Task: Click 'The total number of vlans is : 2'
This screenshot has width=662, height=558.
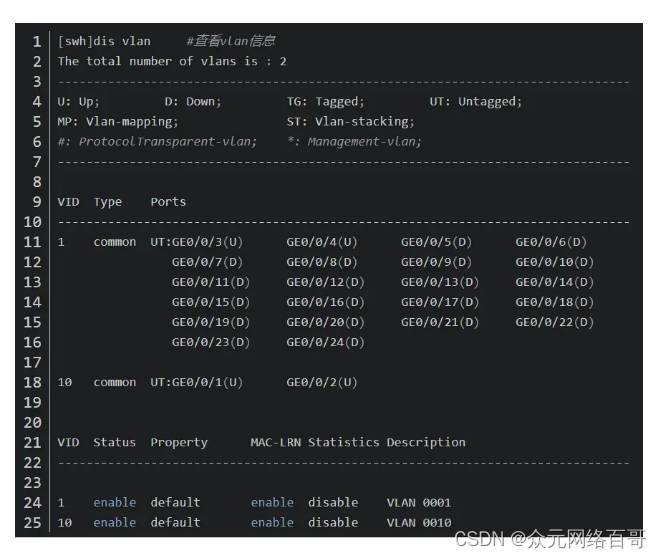Action: pyautogui.click(x=172, y=61)
